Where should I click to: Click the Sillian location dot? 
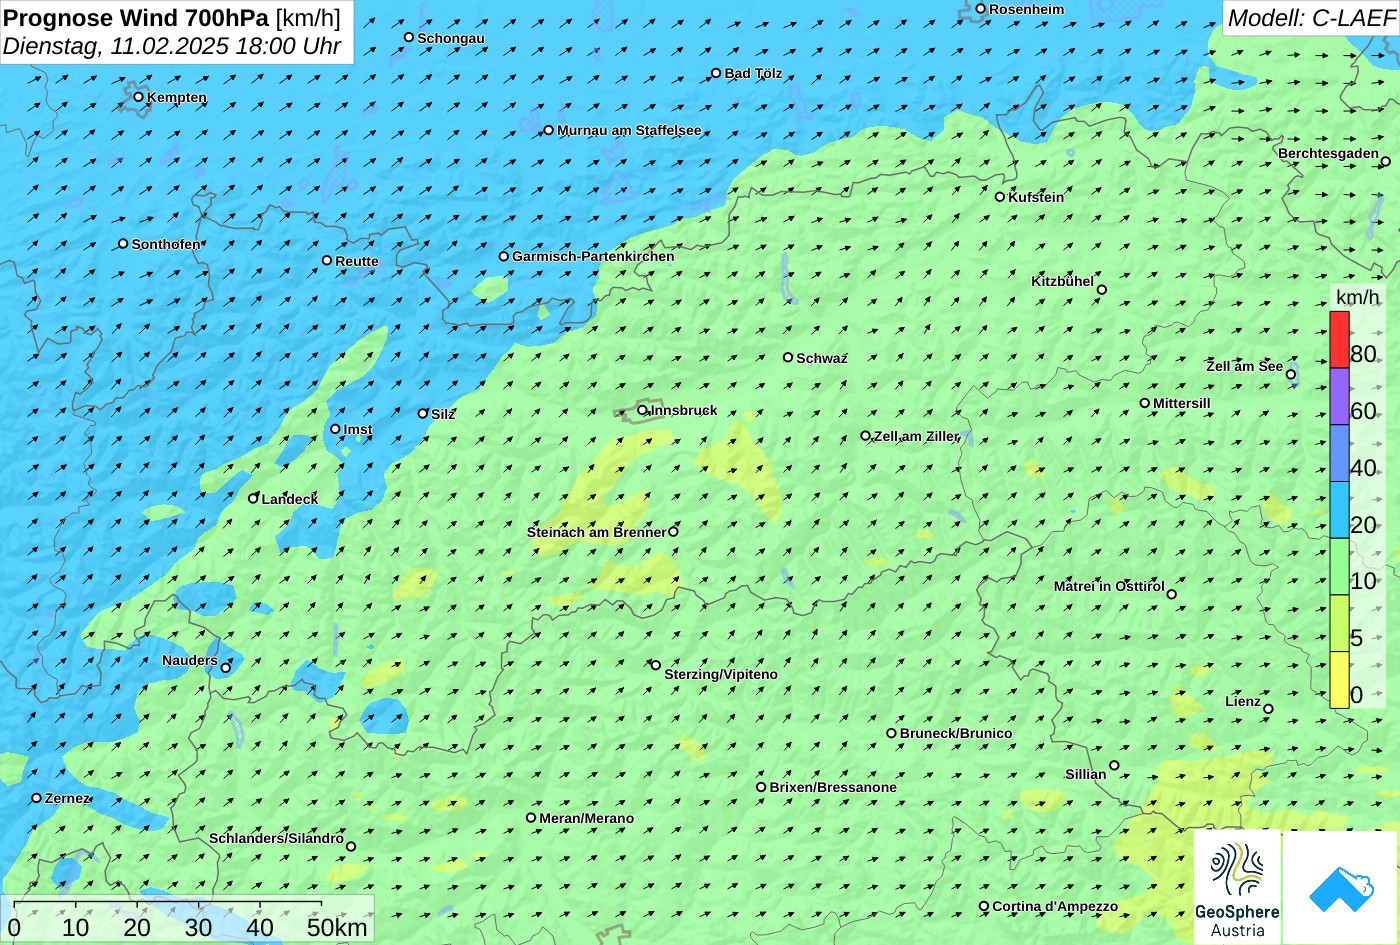click(1114, 766)
